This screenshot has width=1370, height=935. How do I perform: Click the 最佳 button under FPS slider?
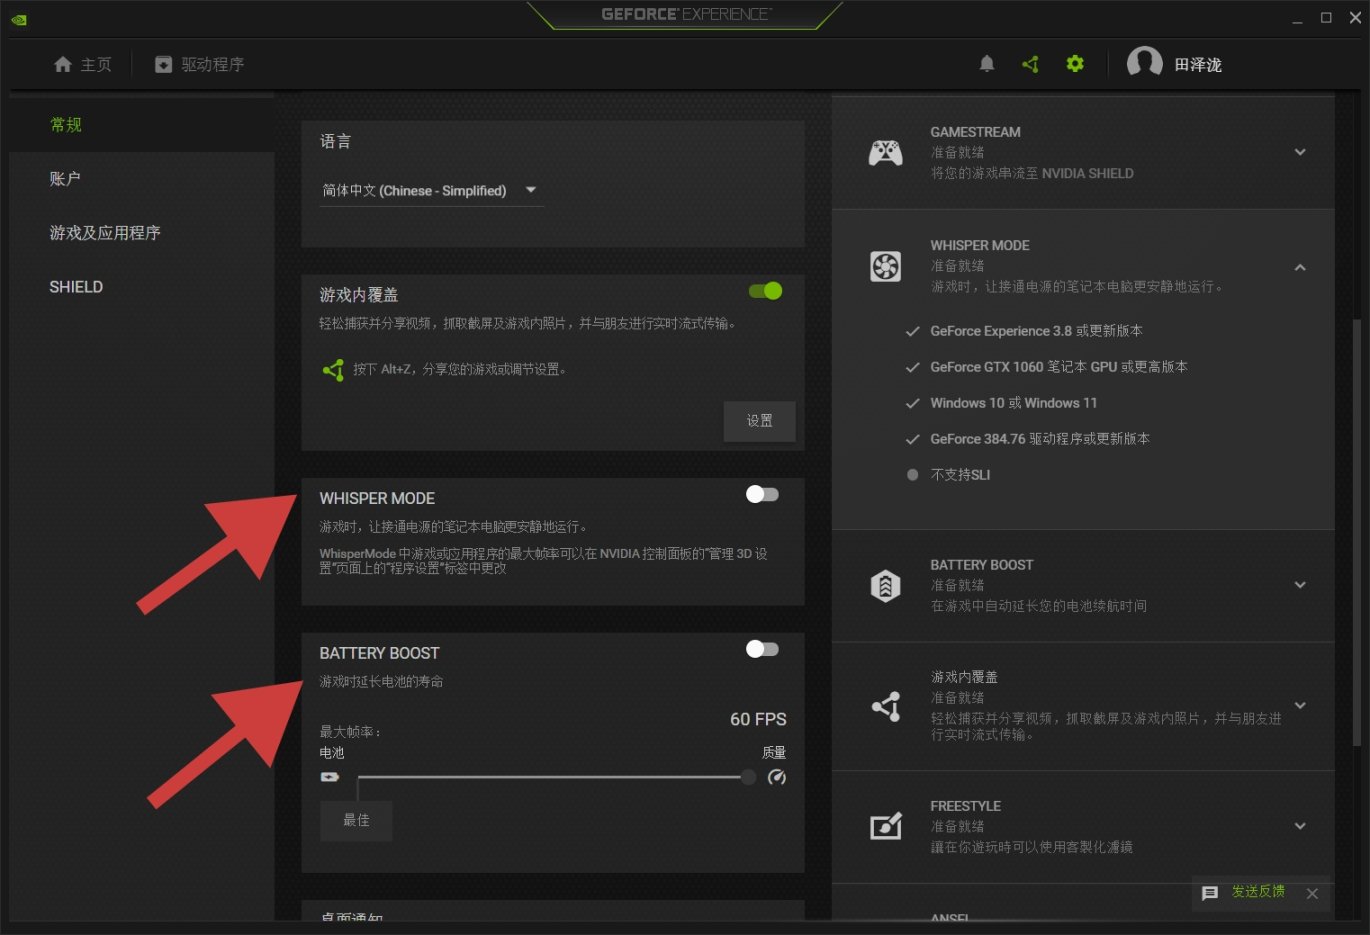pyautogui.click(x=356, y=820)
